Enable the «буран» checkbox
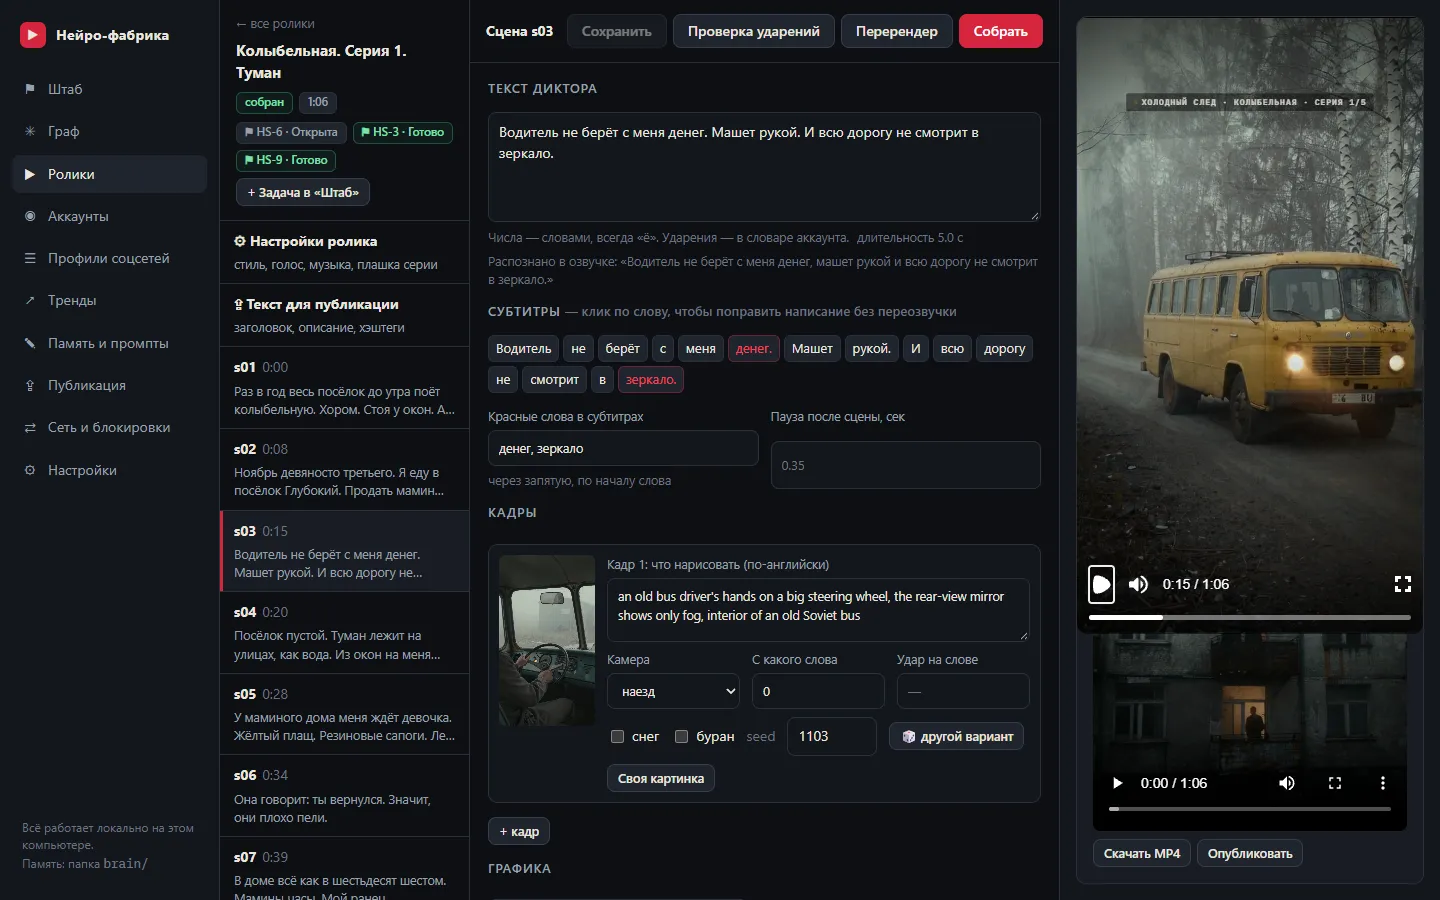Screen dimensions: 1440x900 pos(682,737)
